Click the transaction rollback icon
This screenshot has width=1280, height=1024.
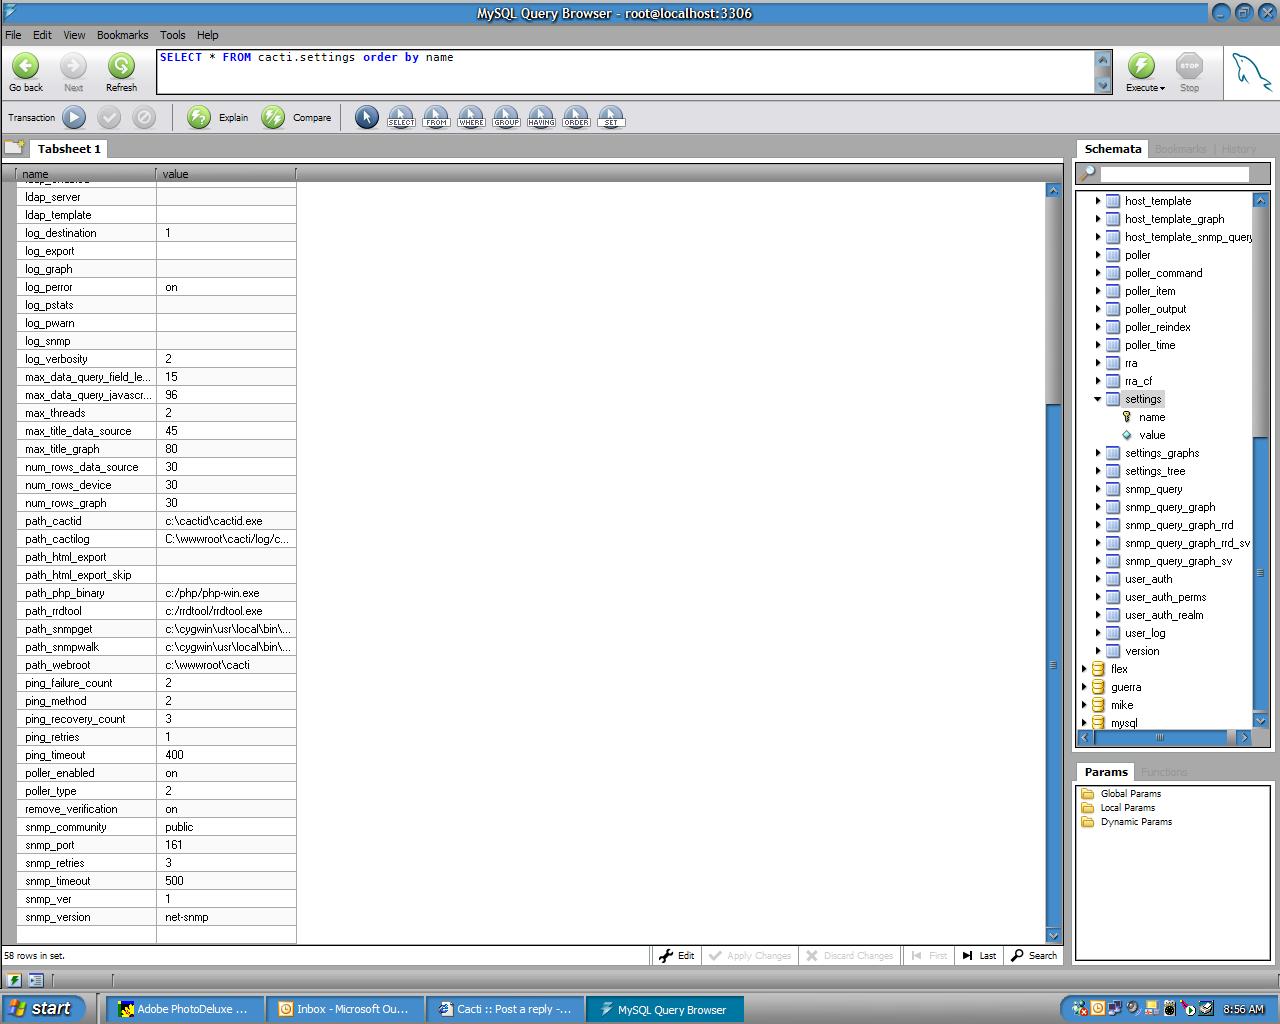click(x=144, y=117)
